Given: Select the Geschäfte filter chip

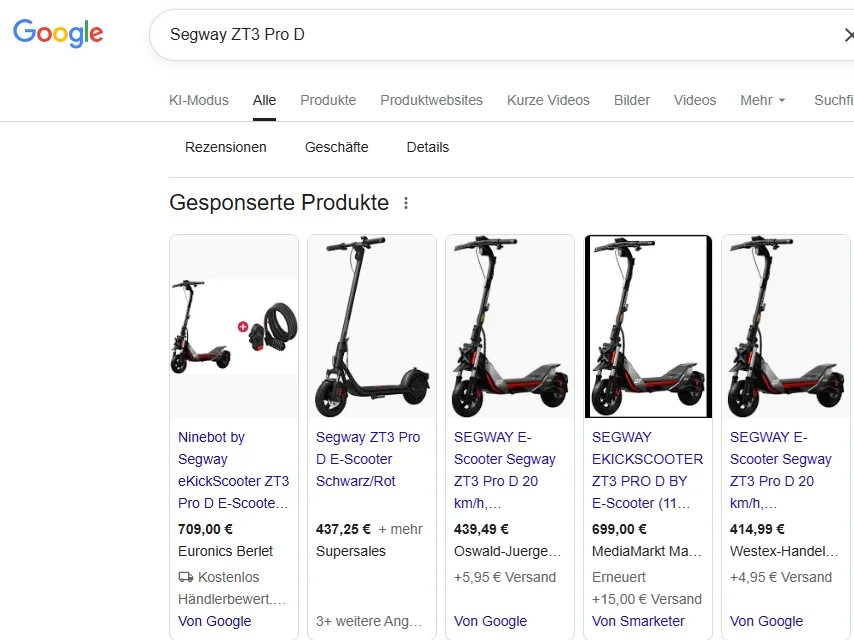Looking at the screenshot, I should coord(337,147).
